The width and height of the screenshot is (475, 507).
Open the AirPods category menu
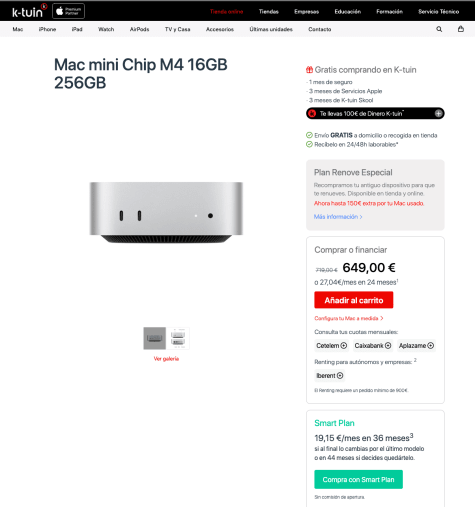tap(139, 29)
